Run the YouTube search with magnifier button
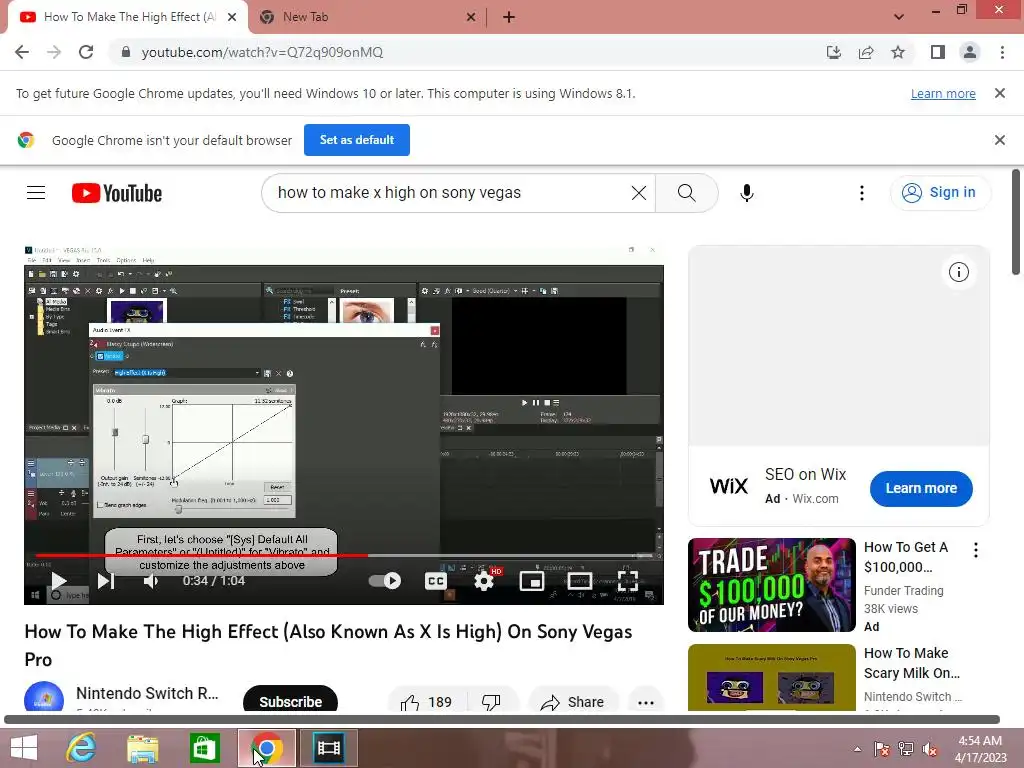Screen dimensions: 1024x768 click(686, 193)
